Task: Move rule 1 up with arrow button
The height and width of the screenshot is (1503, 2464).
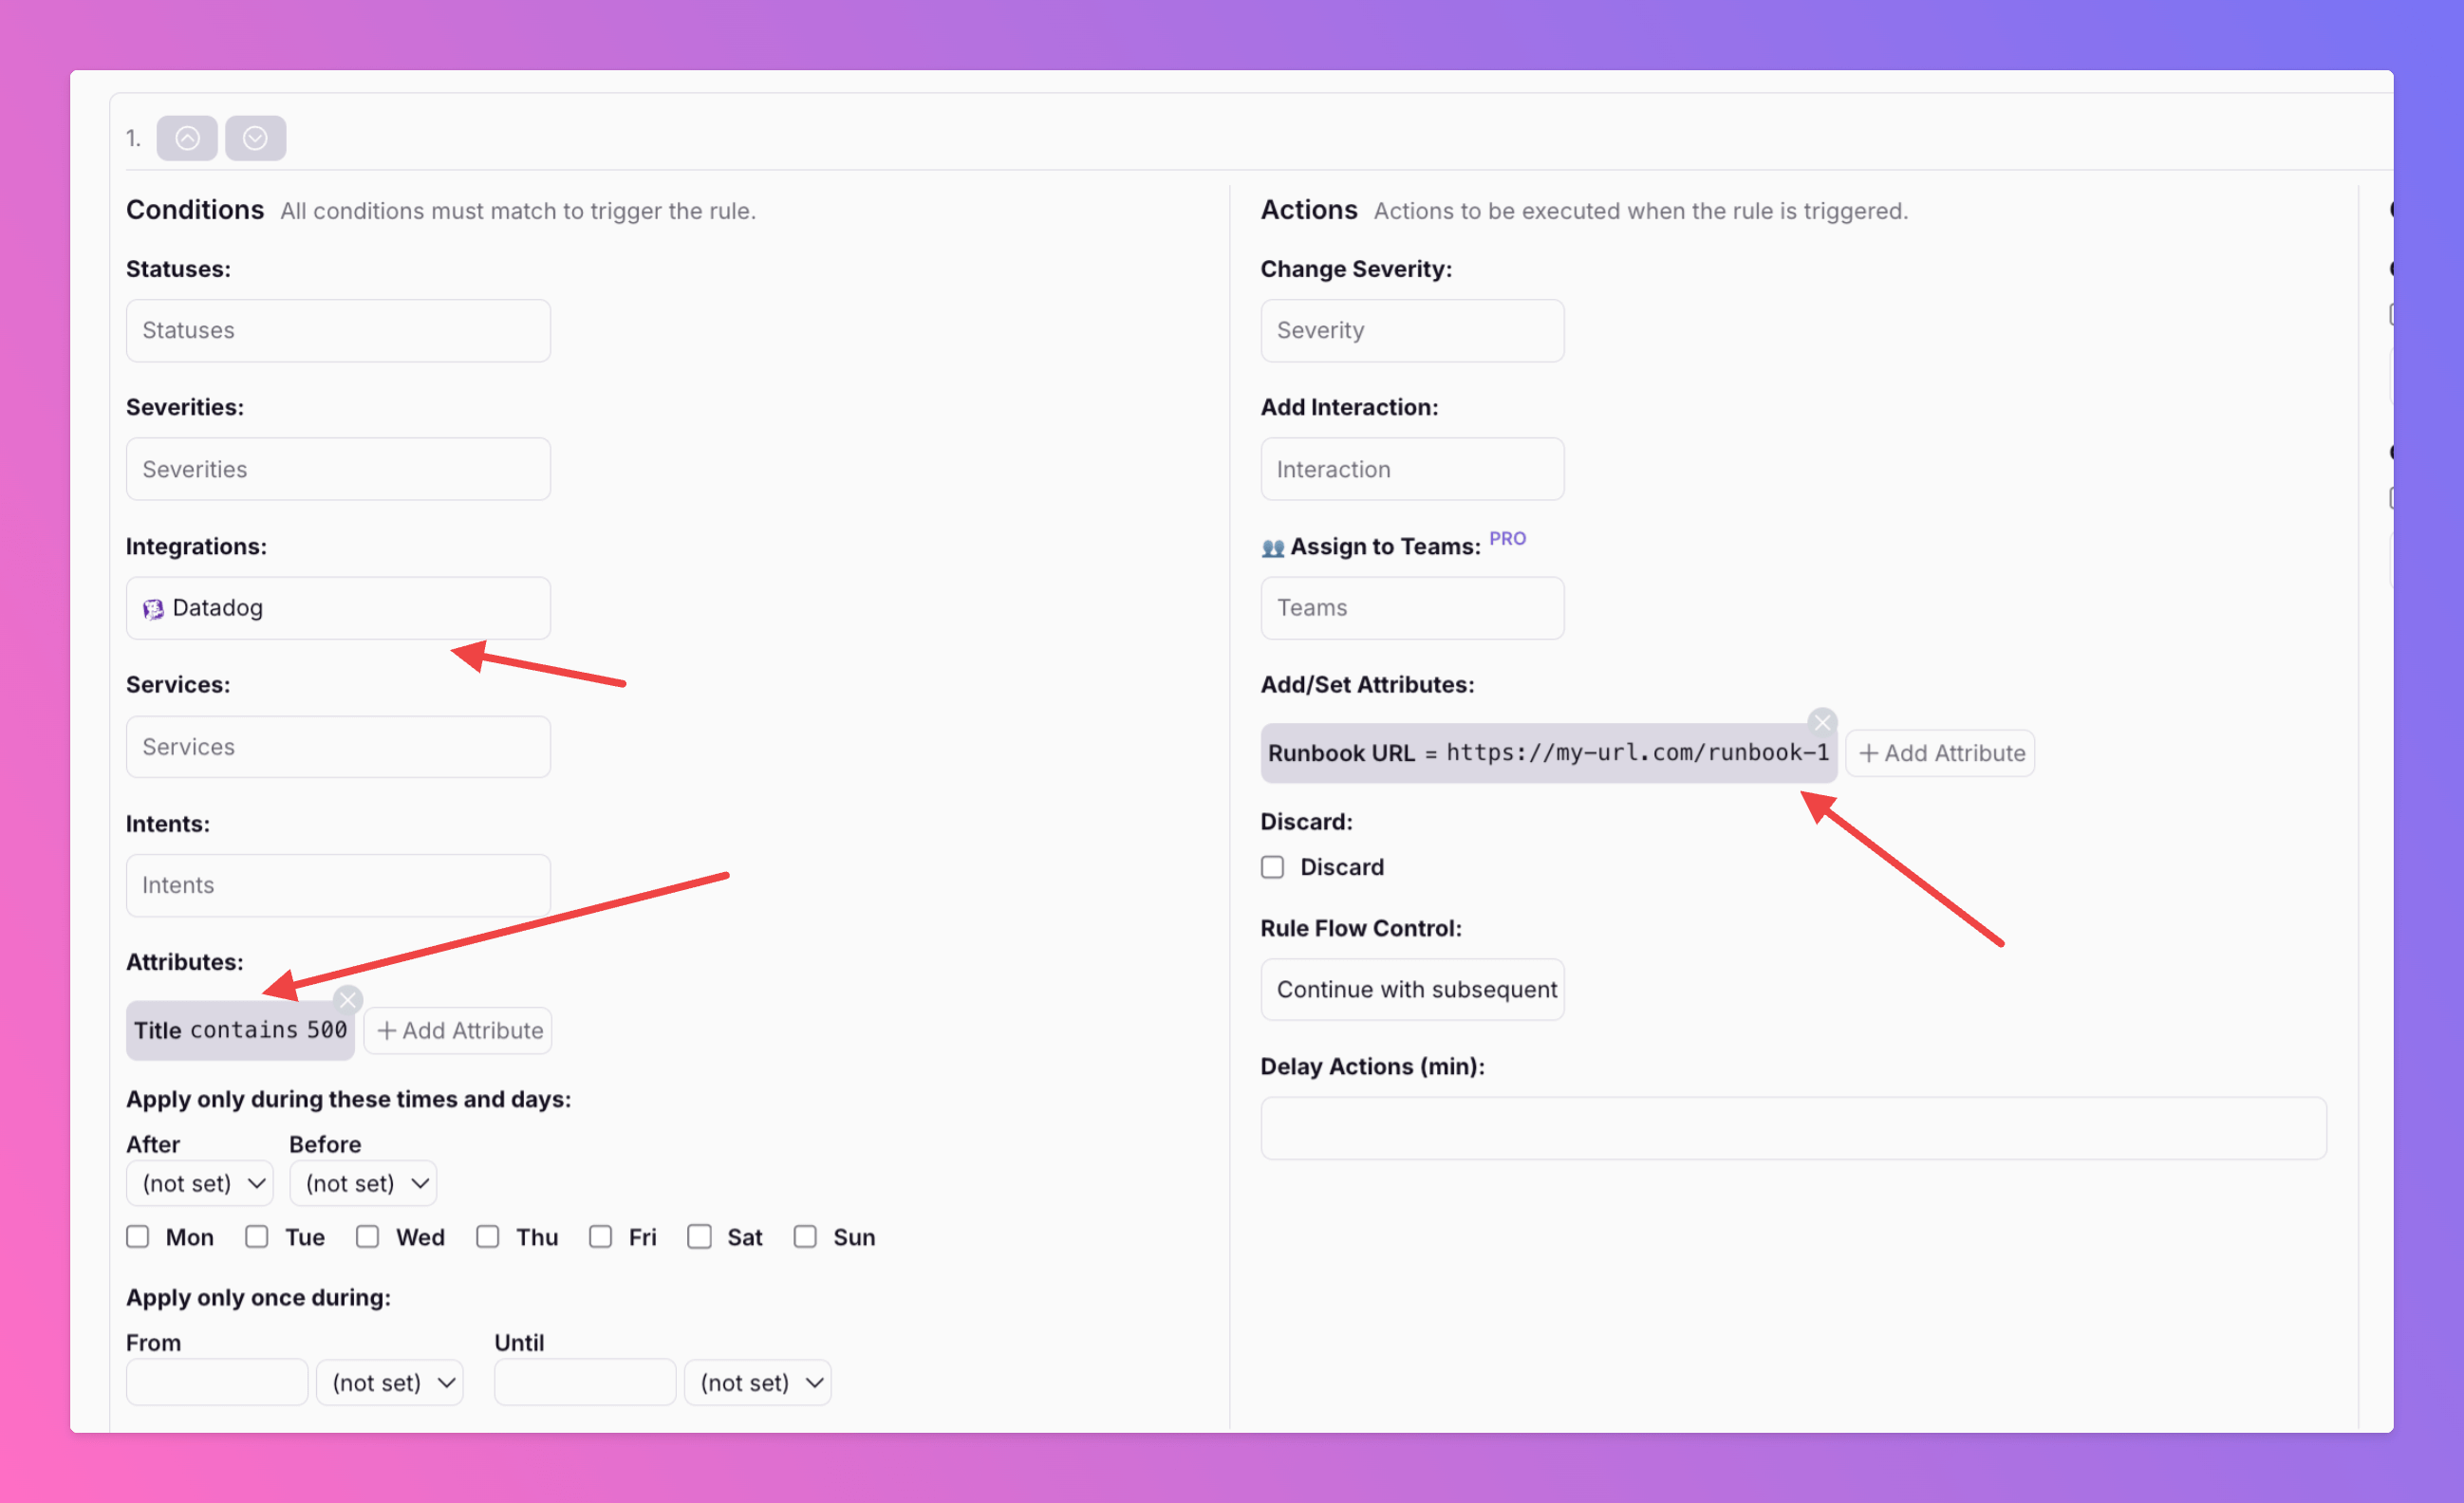Action: (x=187, y=138)
